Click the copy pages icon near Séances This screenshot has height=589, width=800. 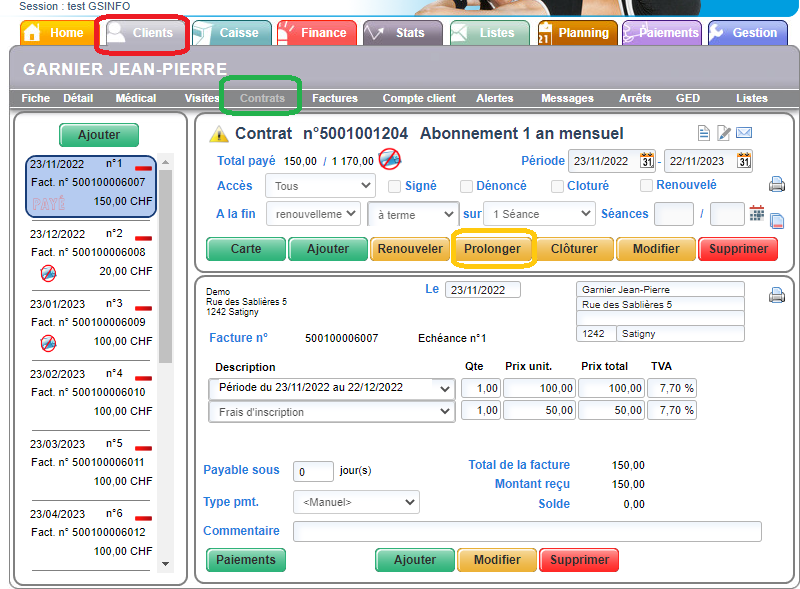(x=776, y=221)
